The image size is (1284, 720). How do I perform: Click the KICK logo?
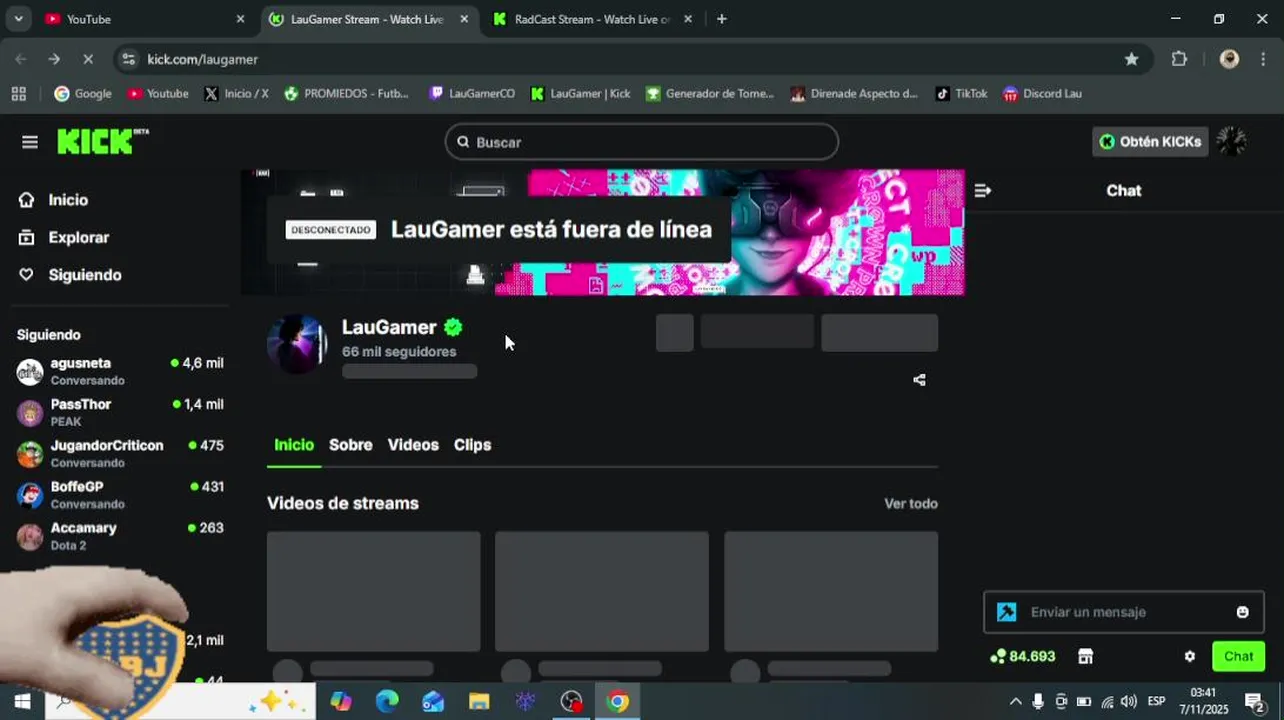pyautogui.click(x=102, y=142)
